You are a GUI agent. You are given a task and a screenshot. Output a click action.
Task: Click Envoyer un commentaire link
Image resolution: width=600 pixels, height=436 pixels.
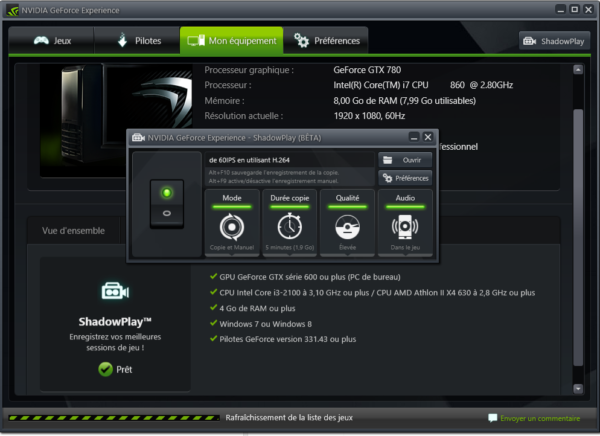click(x=540, y=418)
